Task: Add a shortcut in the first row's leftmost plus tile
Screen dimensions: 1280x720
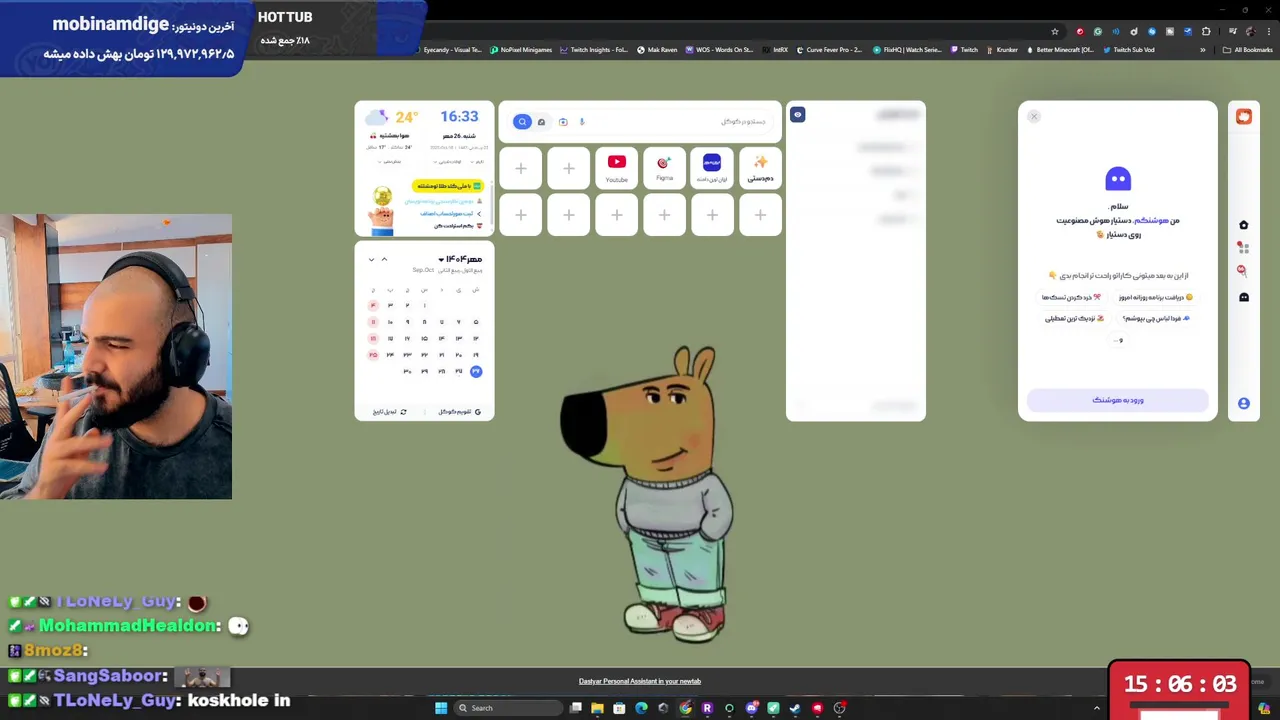Action: (x=520, y=168)
